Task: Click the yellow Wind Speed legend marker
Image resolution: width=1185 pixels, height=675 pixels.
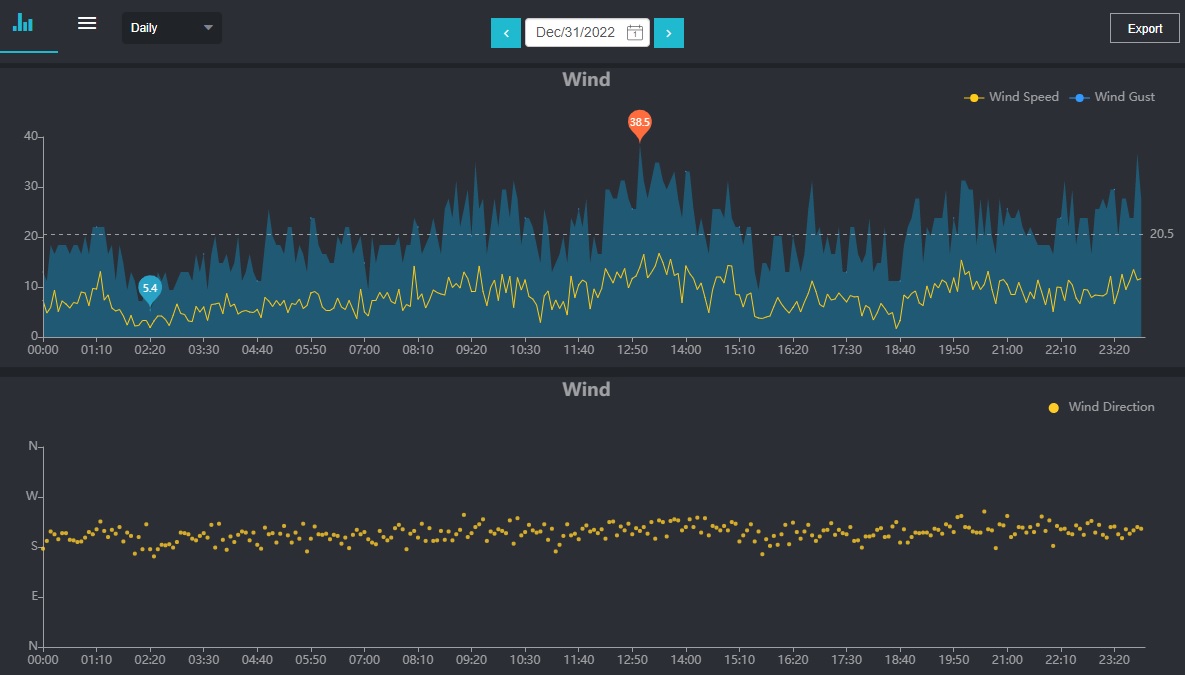Action: click(x=973, y=98)
